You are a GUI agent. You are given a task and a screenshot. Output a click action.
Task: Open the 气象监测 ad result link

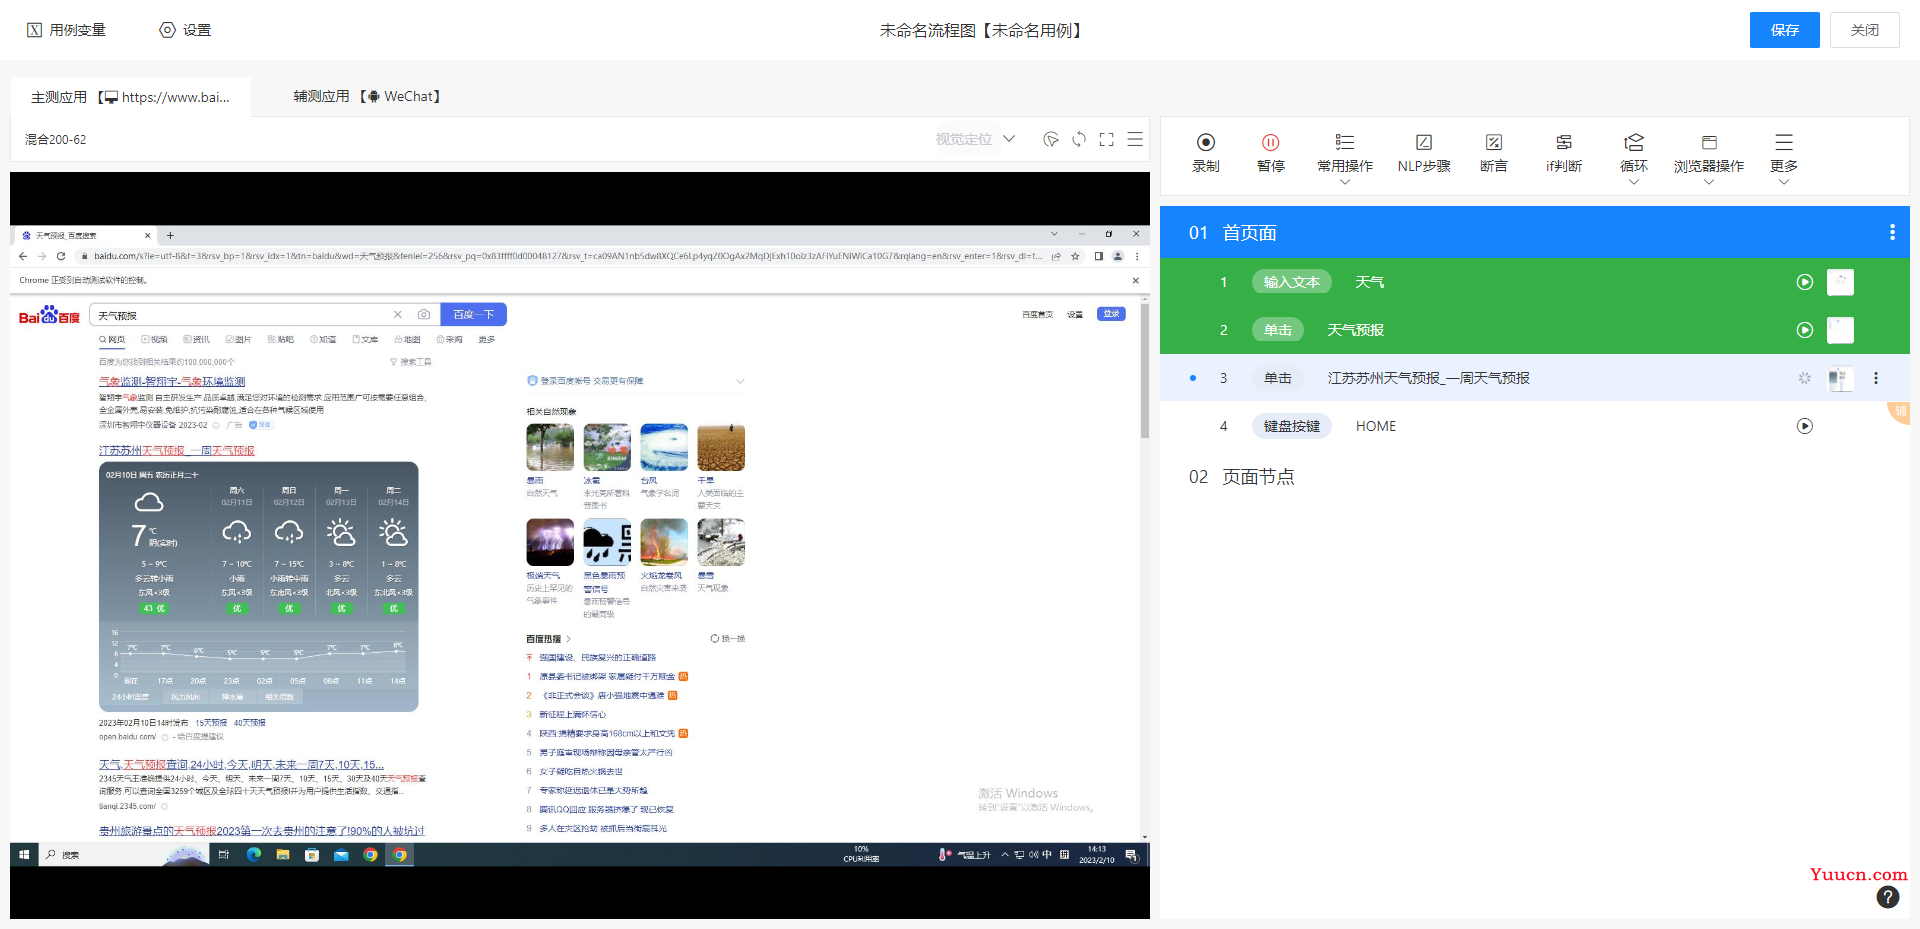(x=172, y=381)
